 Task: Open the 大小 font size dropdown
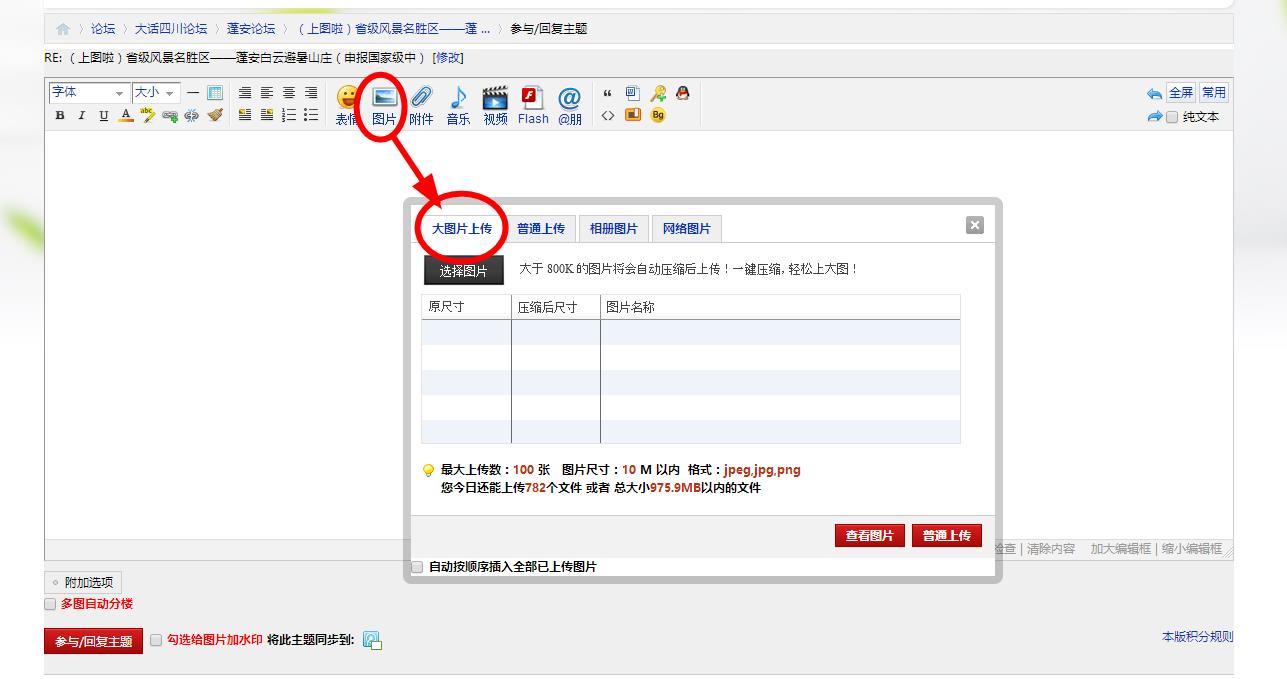pyautogui.click(x=156, y=92)
